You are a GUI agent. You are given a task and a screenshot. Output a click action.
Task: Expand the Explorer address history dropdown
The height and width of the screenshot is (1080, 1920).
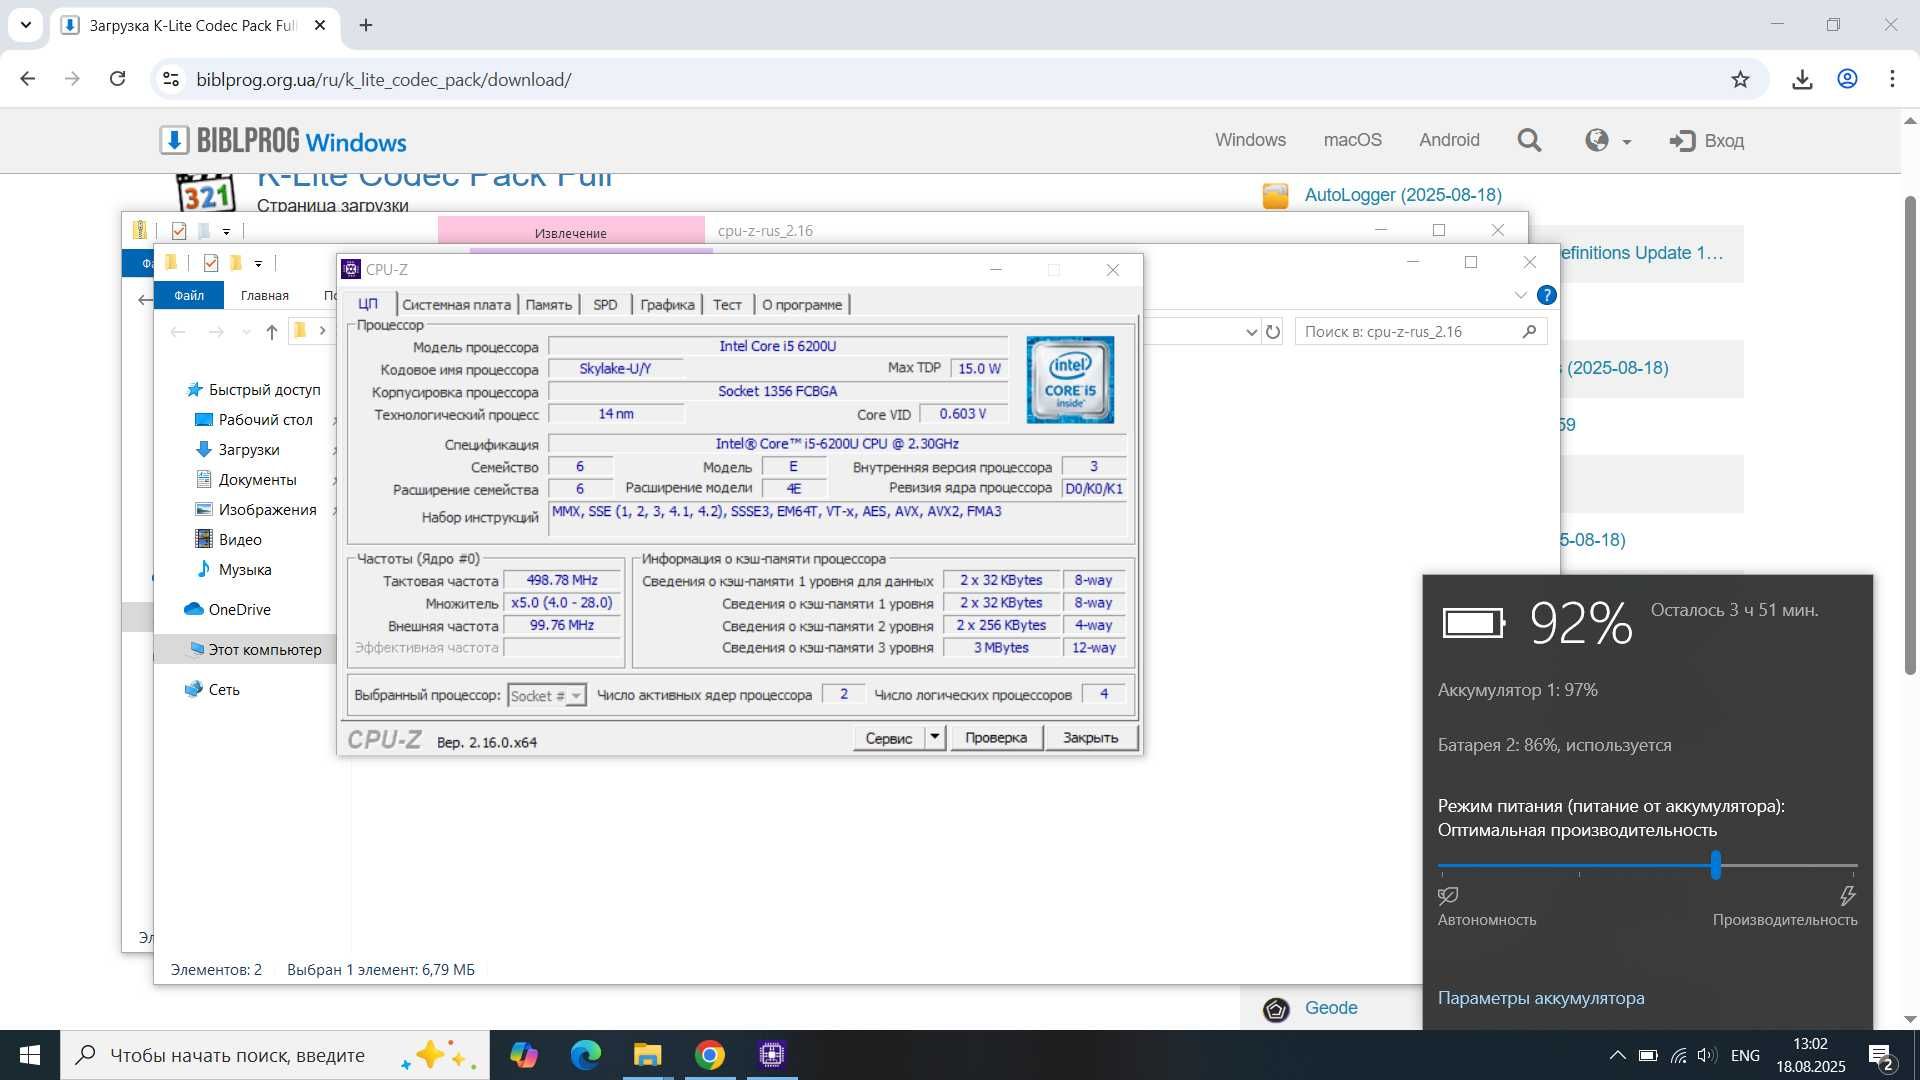coord(1251,332)
